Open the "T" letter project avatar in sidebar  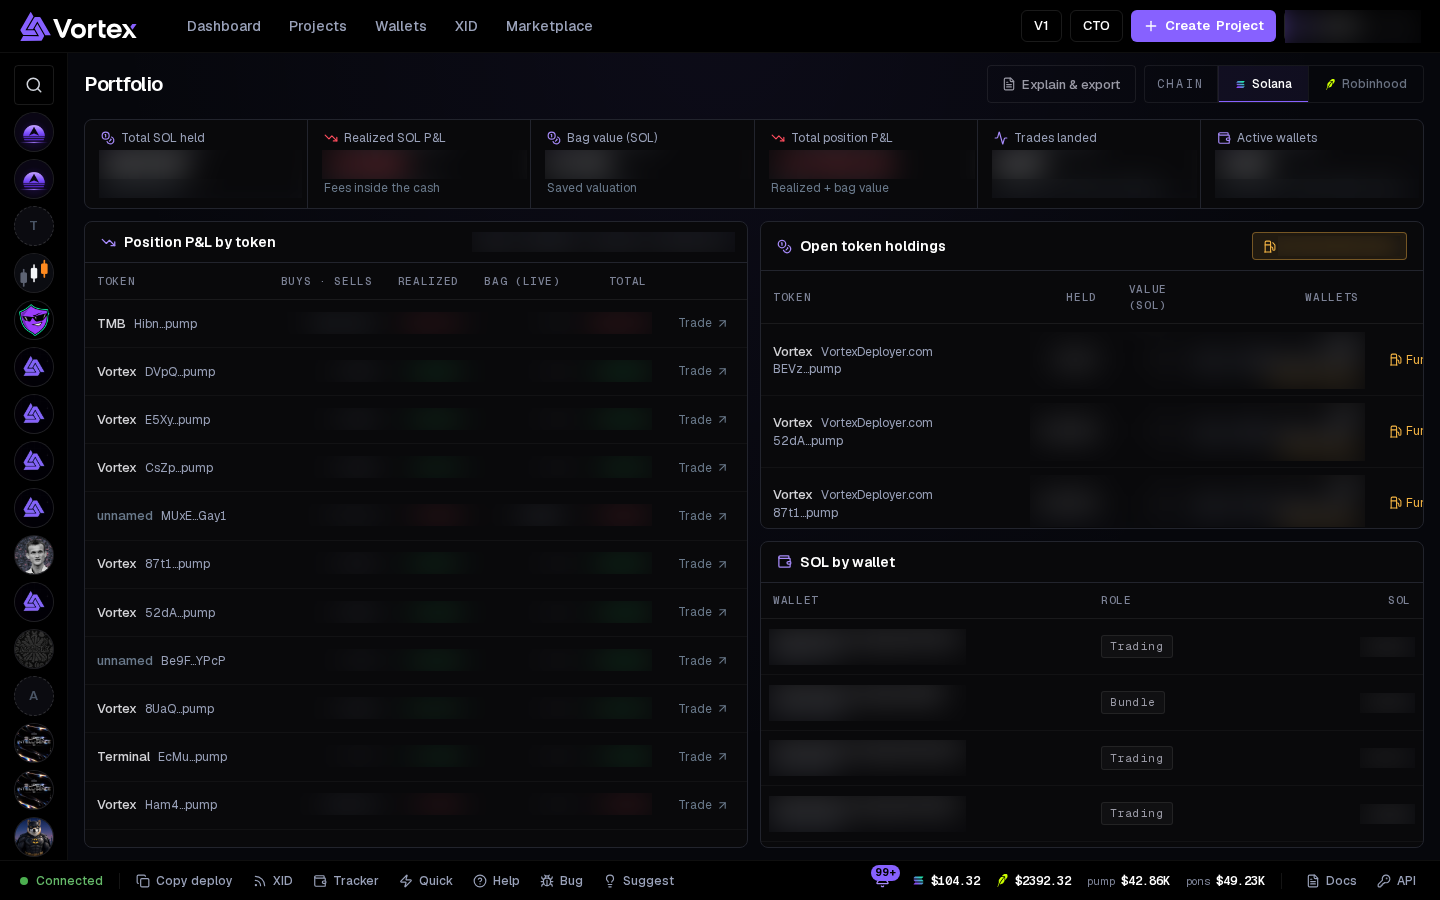point(34,226)
